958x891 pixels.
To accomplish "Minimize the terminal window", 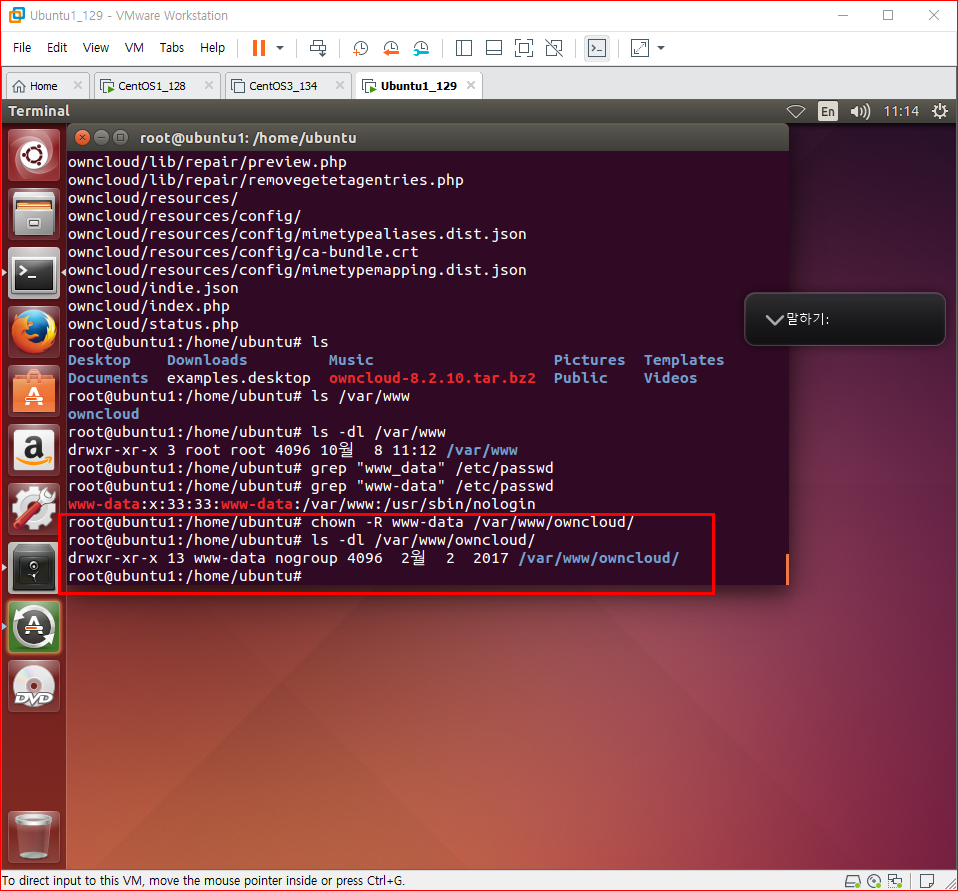I will 101,138.
